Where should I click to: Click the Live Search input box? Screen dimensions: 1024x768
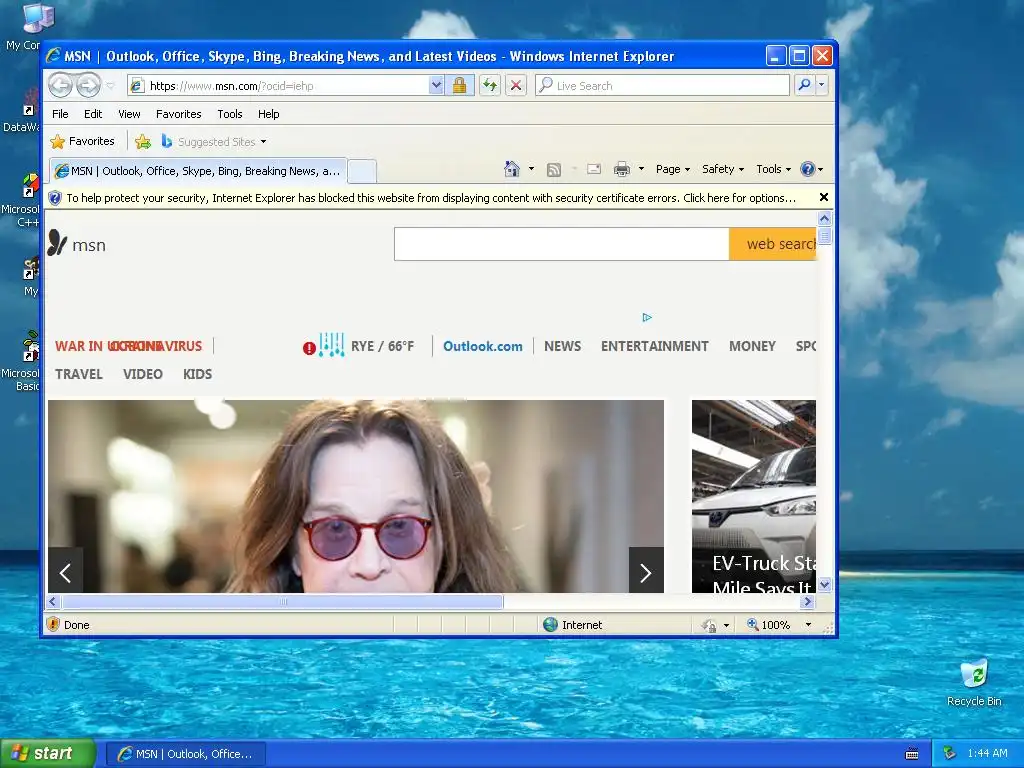pyautogui.click(x=662, y=86)
